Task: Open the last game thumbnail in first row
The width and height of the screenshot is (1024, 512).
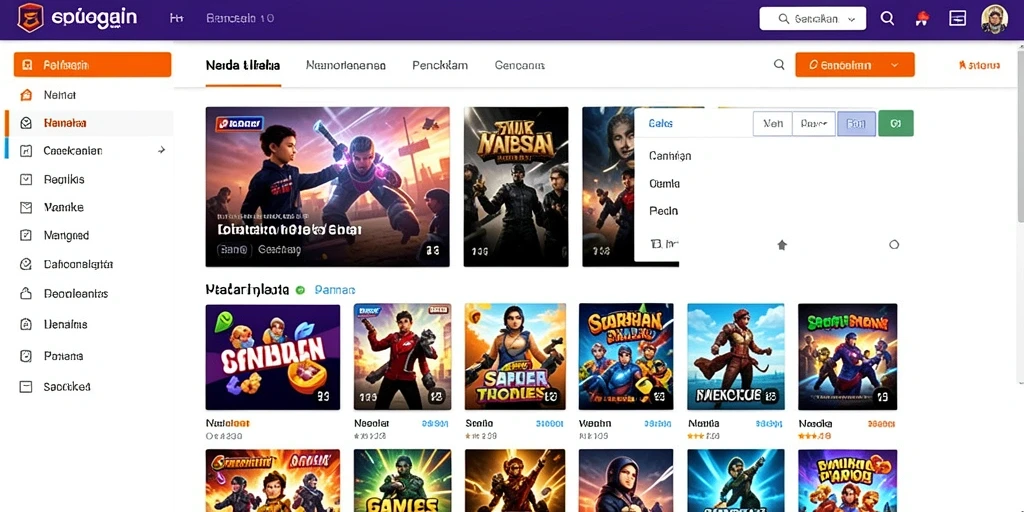Action: (847, 357)
